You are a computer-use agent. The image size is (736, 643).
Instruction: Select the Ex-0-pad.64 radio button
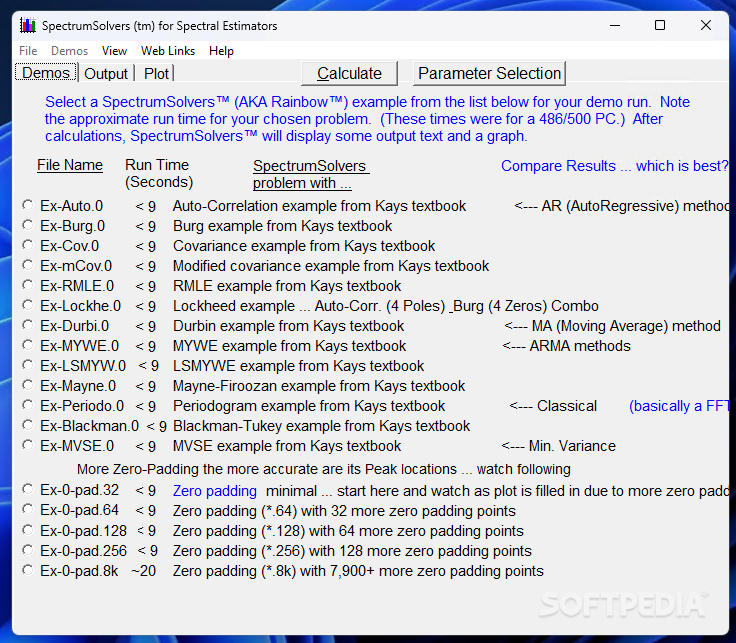(x=28, y=509)
